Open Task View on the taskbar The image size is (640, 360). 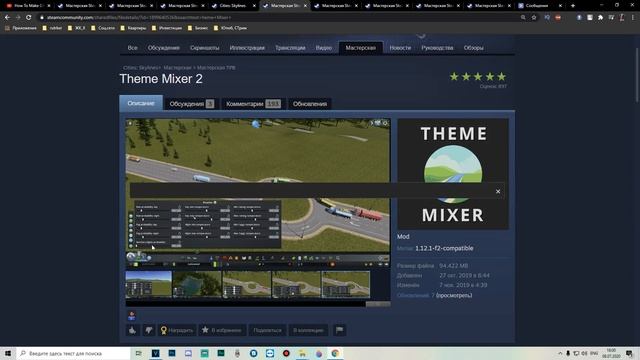(139, 353)
